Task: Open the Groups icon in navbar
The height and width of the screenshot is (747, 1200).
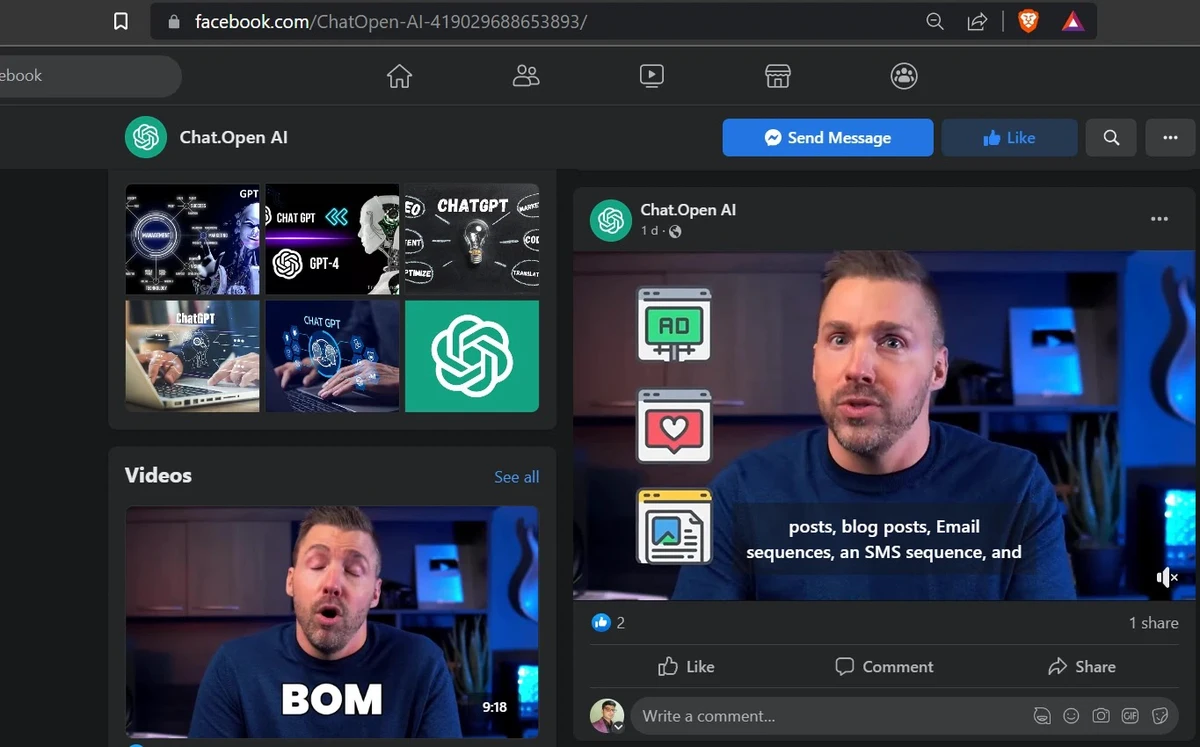Action: click(x=904, y=76)
